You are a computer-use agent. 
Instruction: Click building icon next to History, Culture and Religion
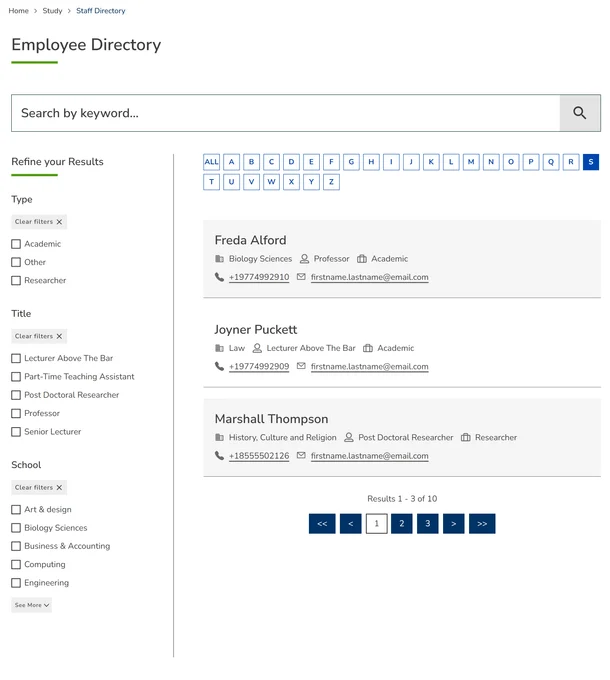[219, 437]
